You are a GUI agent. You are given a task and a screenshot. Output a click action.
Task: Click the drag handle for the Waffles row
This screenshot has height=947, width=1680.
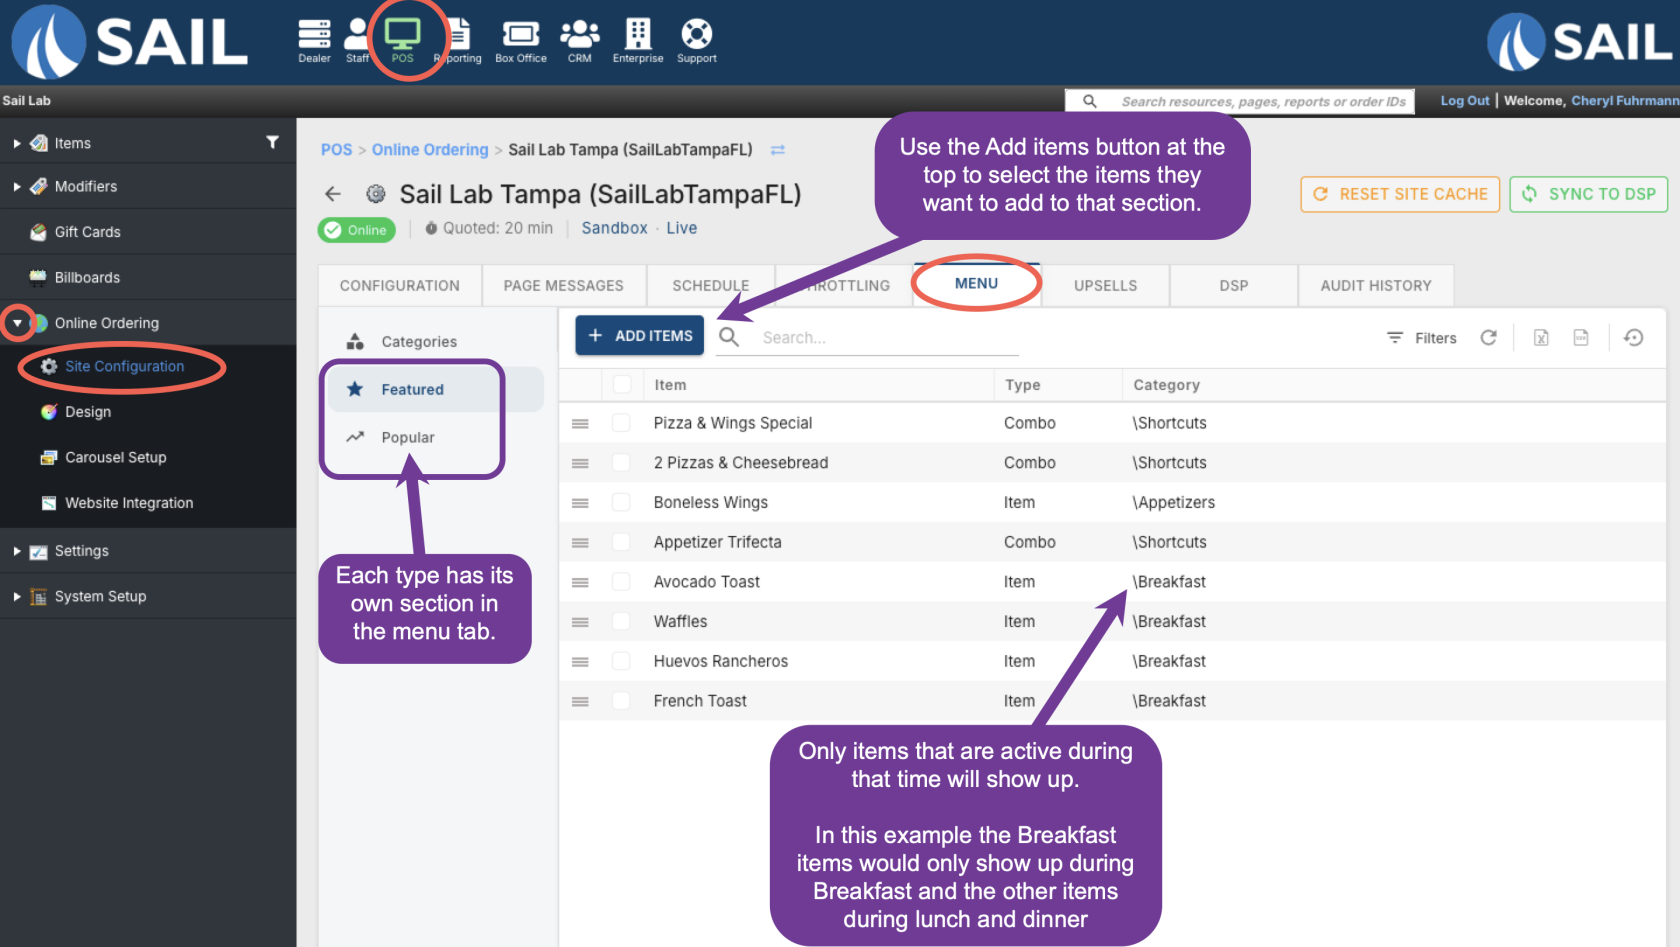tap(580, 622)
